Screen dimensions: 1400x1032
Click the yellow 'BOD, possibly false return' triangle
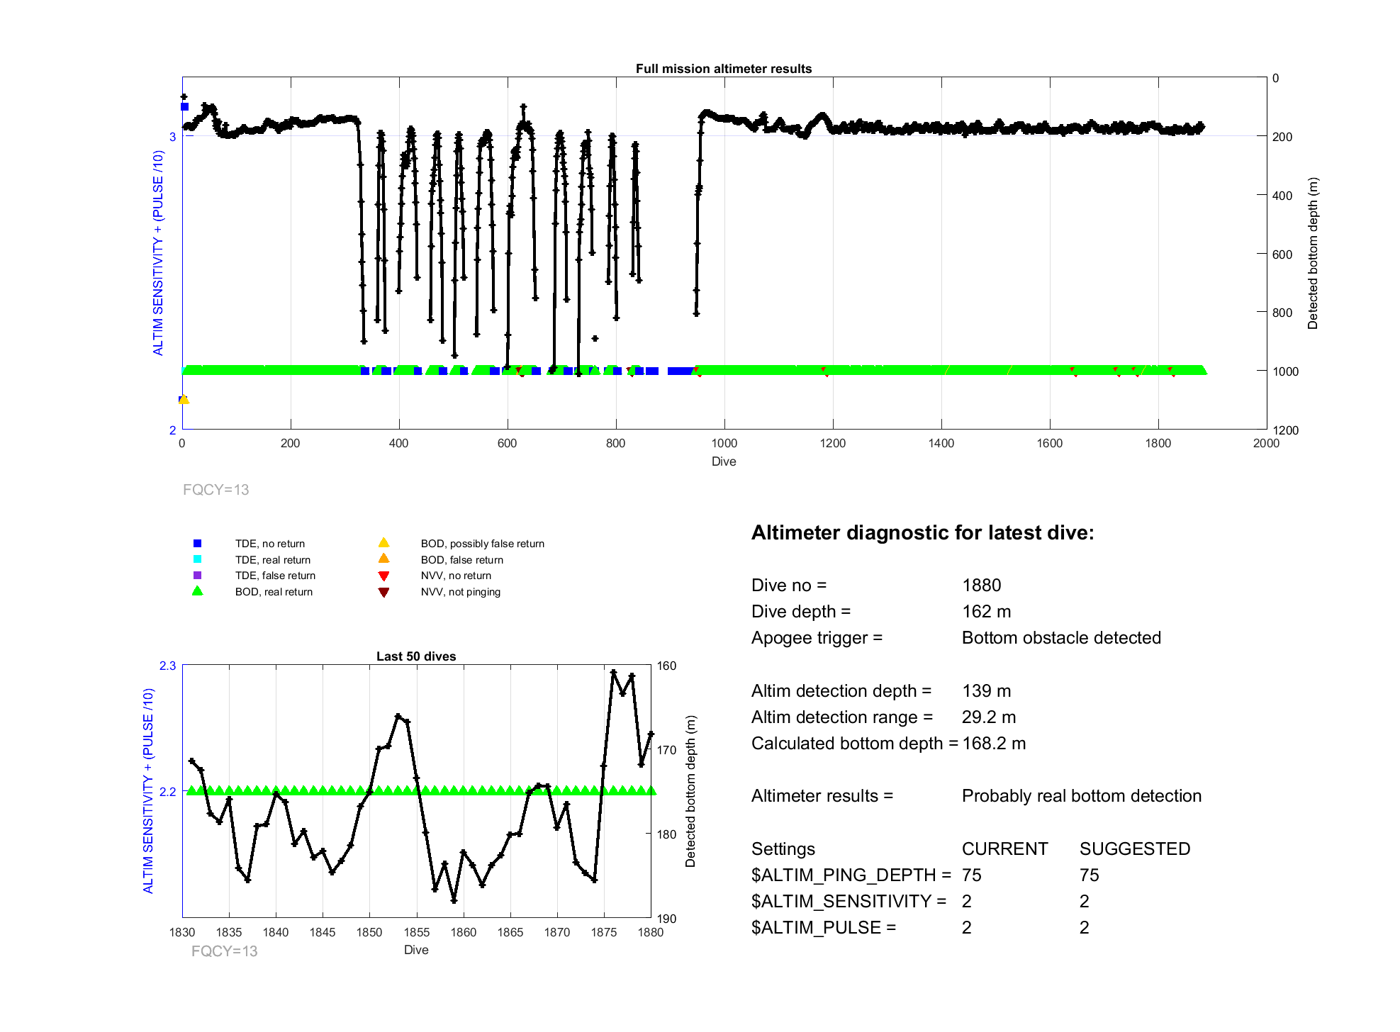tap(383, 543)
